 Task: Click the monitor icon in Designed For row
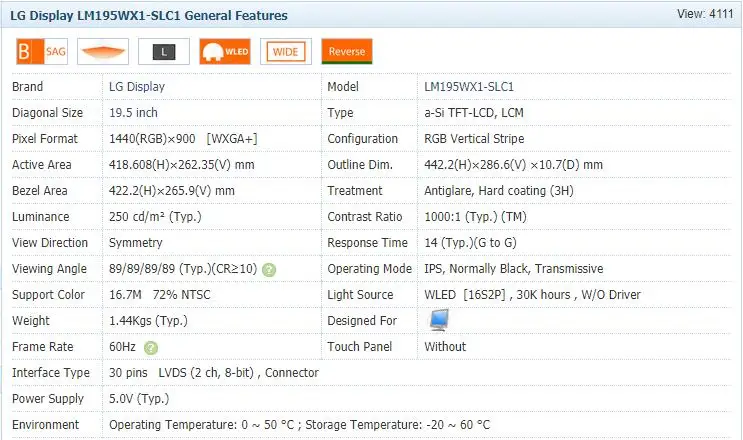[439, 320]
